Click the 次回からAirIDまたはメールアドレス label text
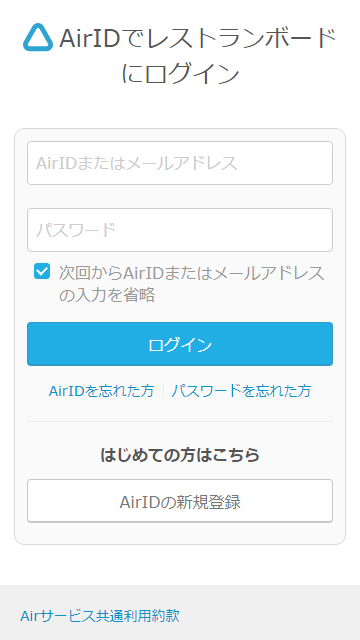Screen dimensions: 360x640 point(192,273)
